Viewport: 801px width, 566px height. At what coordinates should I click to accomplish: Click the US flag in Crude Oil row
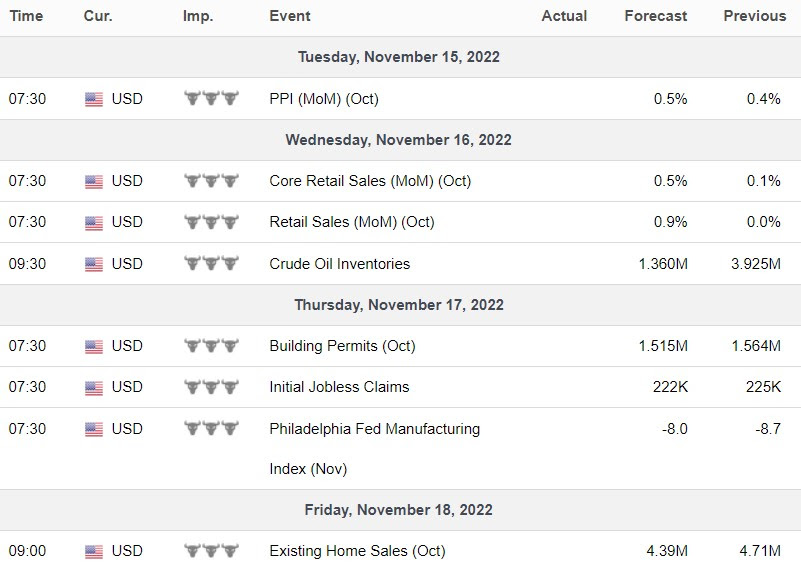pyautogui.click(x=94, y=265)
